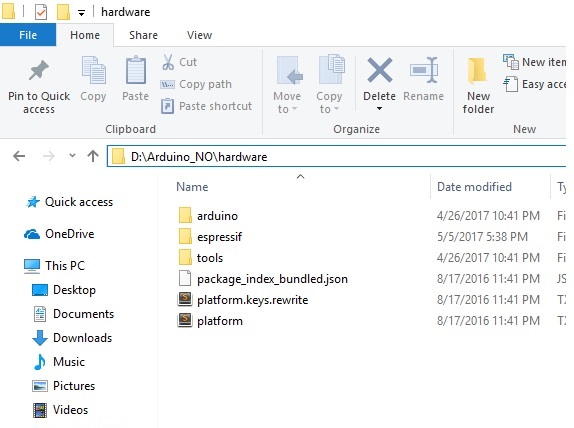Select the espressif folder in the file list
The image size is (574, 428).
pyautogui.click(x=219, y=237)
